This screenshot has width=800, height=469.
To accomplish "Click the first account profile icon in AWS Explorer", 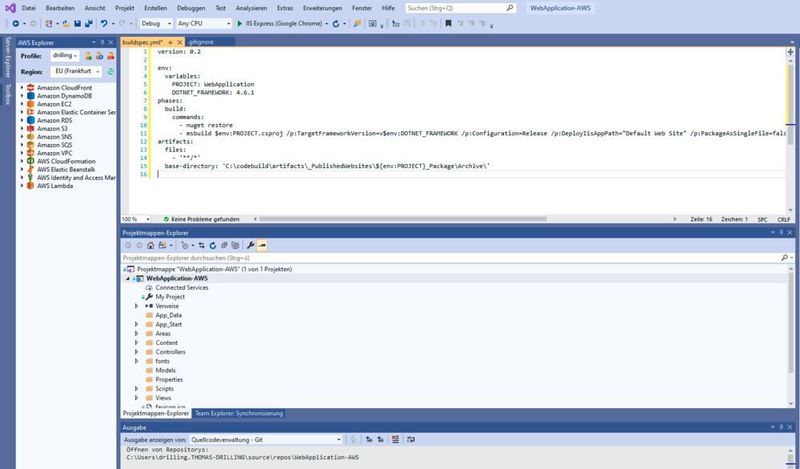I will [x=88, y=56].
